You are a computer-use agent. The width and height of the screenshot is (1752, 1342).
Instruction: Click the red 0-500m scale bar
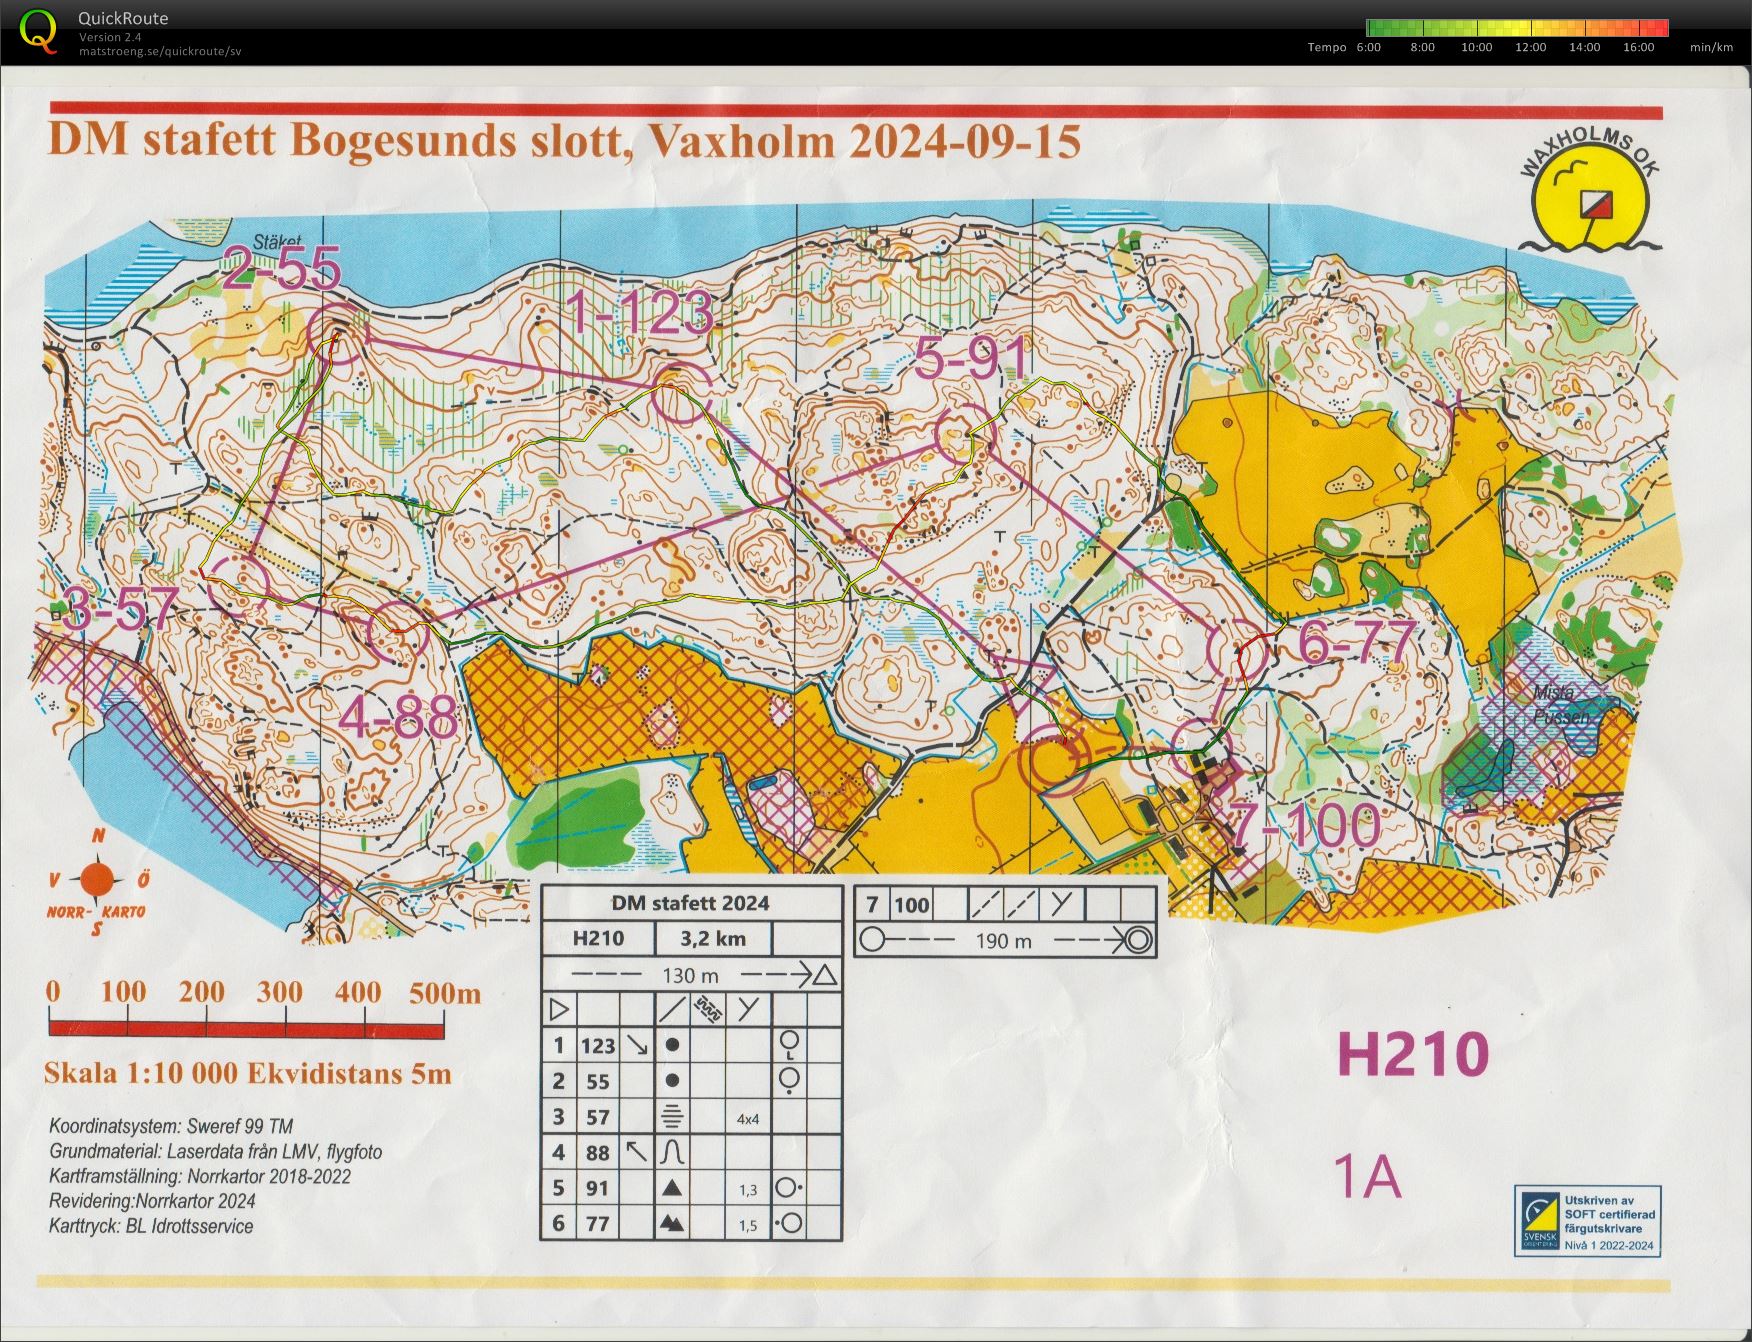pos(247,1029)
